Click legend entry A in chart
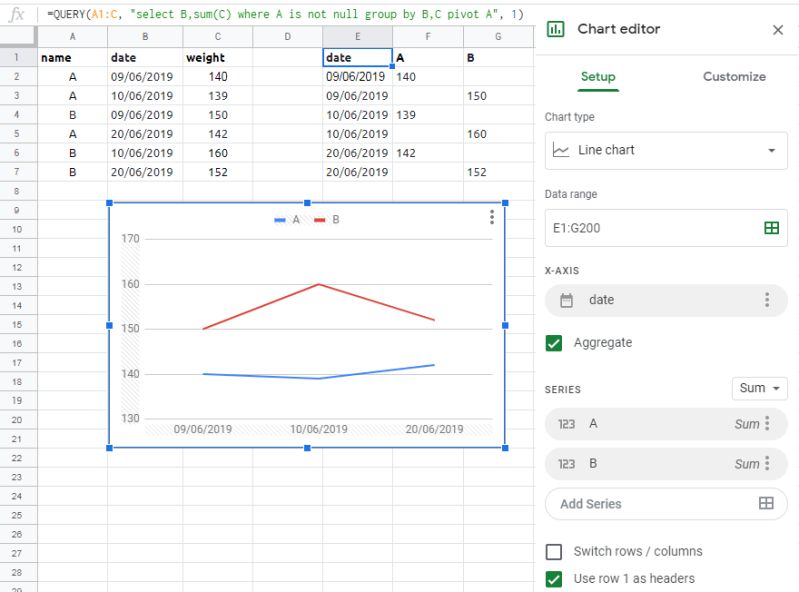The width and height of the screenshot is (799, 592). click(x=287, y=220)
